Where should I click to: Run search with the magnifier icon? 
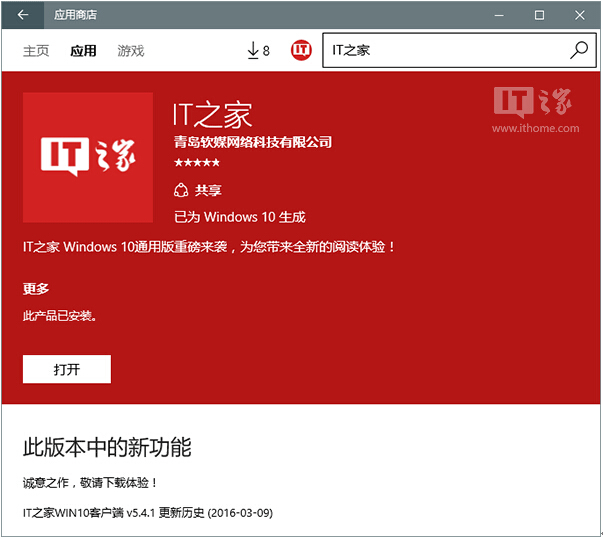[x=579, y=50]
